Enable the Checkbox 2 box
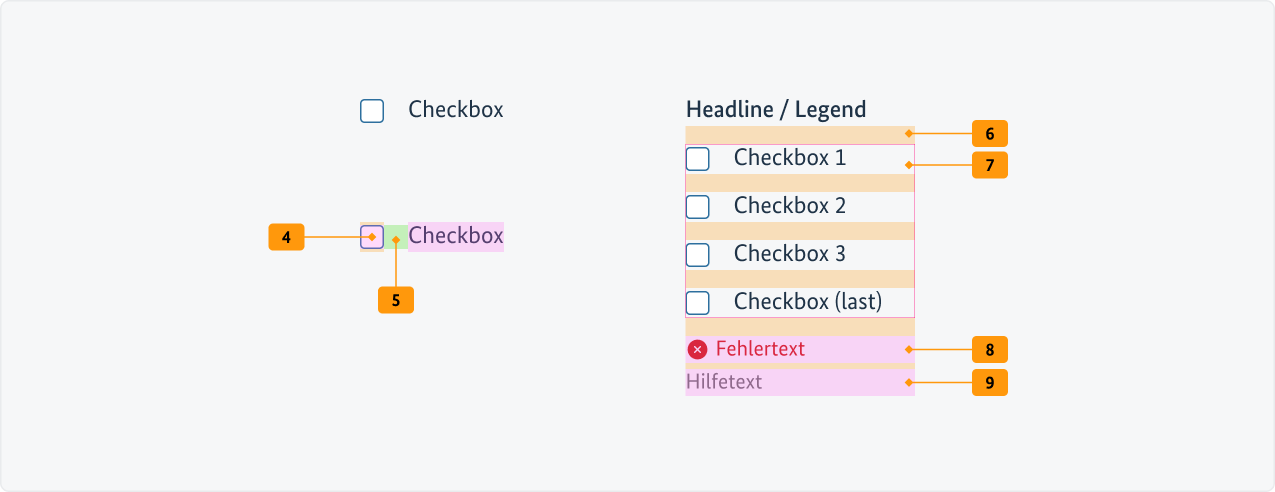Image resolution: width=1275 pixels, height=492 pixels. point(698,206)
